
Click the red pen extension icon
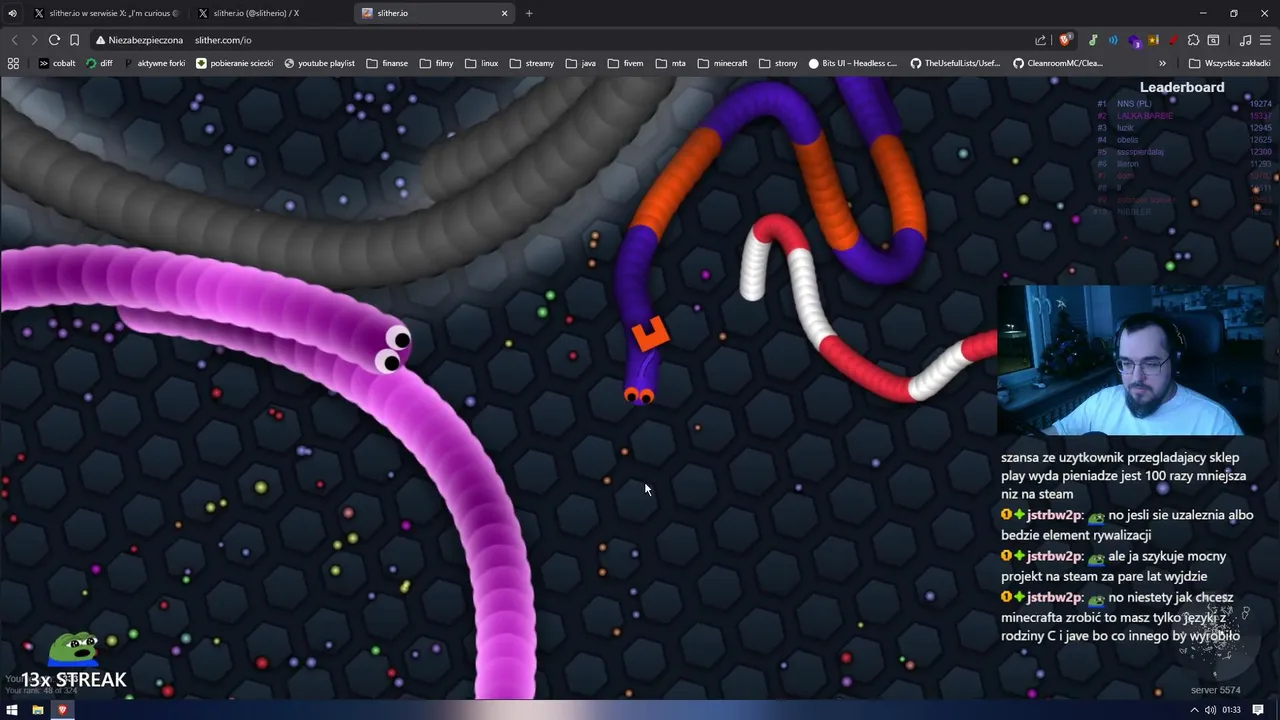(x=1173, y=40)
